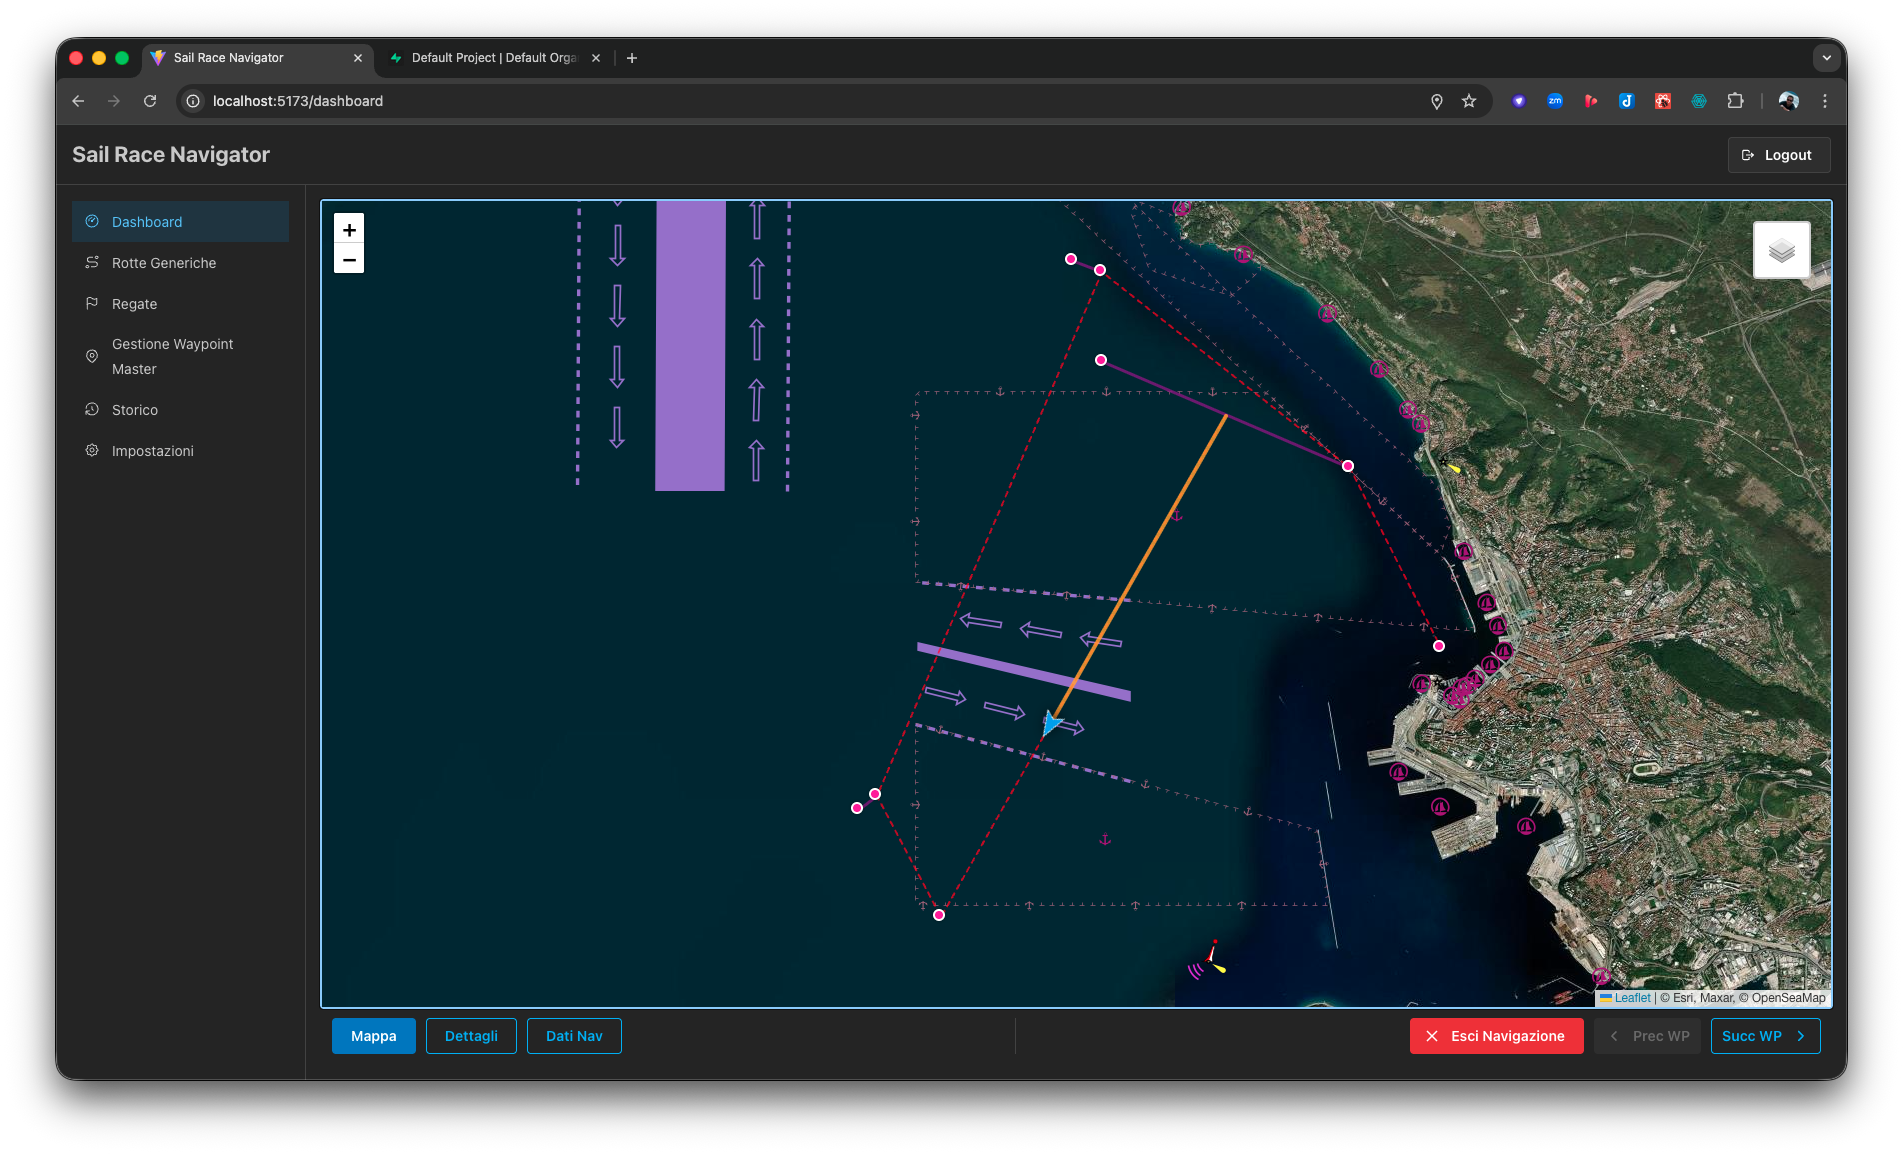Switch to the Dettagli tab

click(x=471, y=1036)
